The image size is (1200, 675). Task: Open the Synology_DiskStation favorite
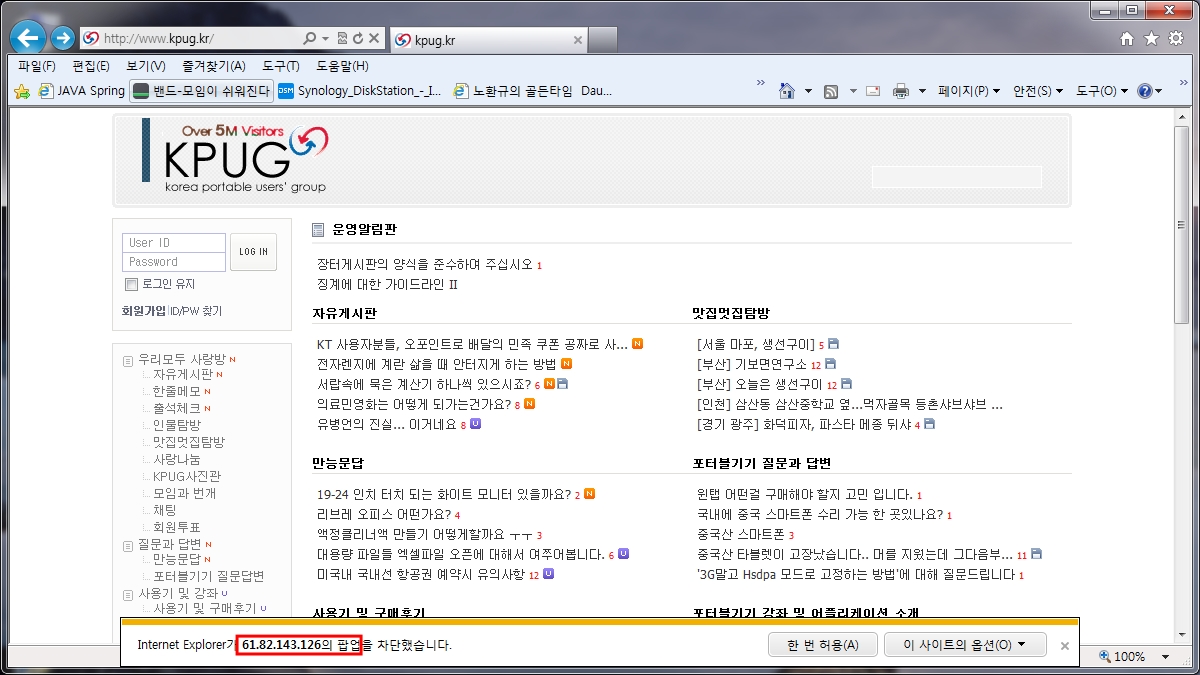click(x=360, y=91)
